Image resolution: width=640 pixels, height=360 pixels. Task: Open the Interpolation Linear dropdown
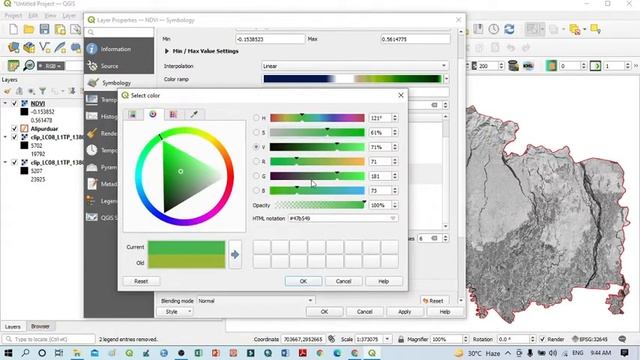click(355, 66)
